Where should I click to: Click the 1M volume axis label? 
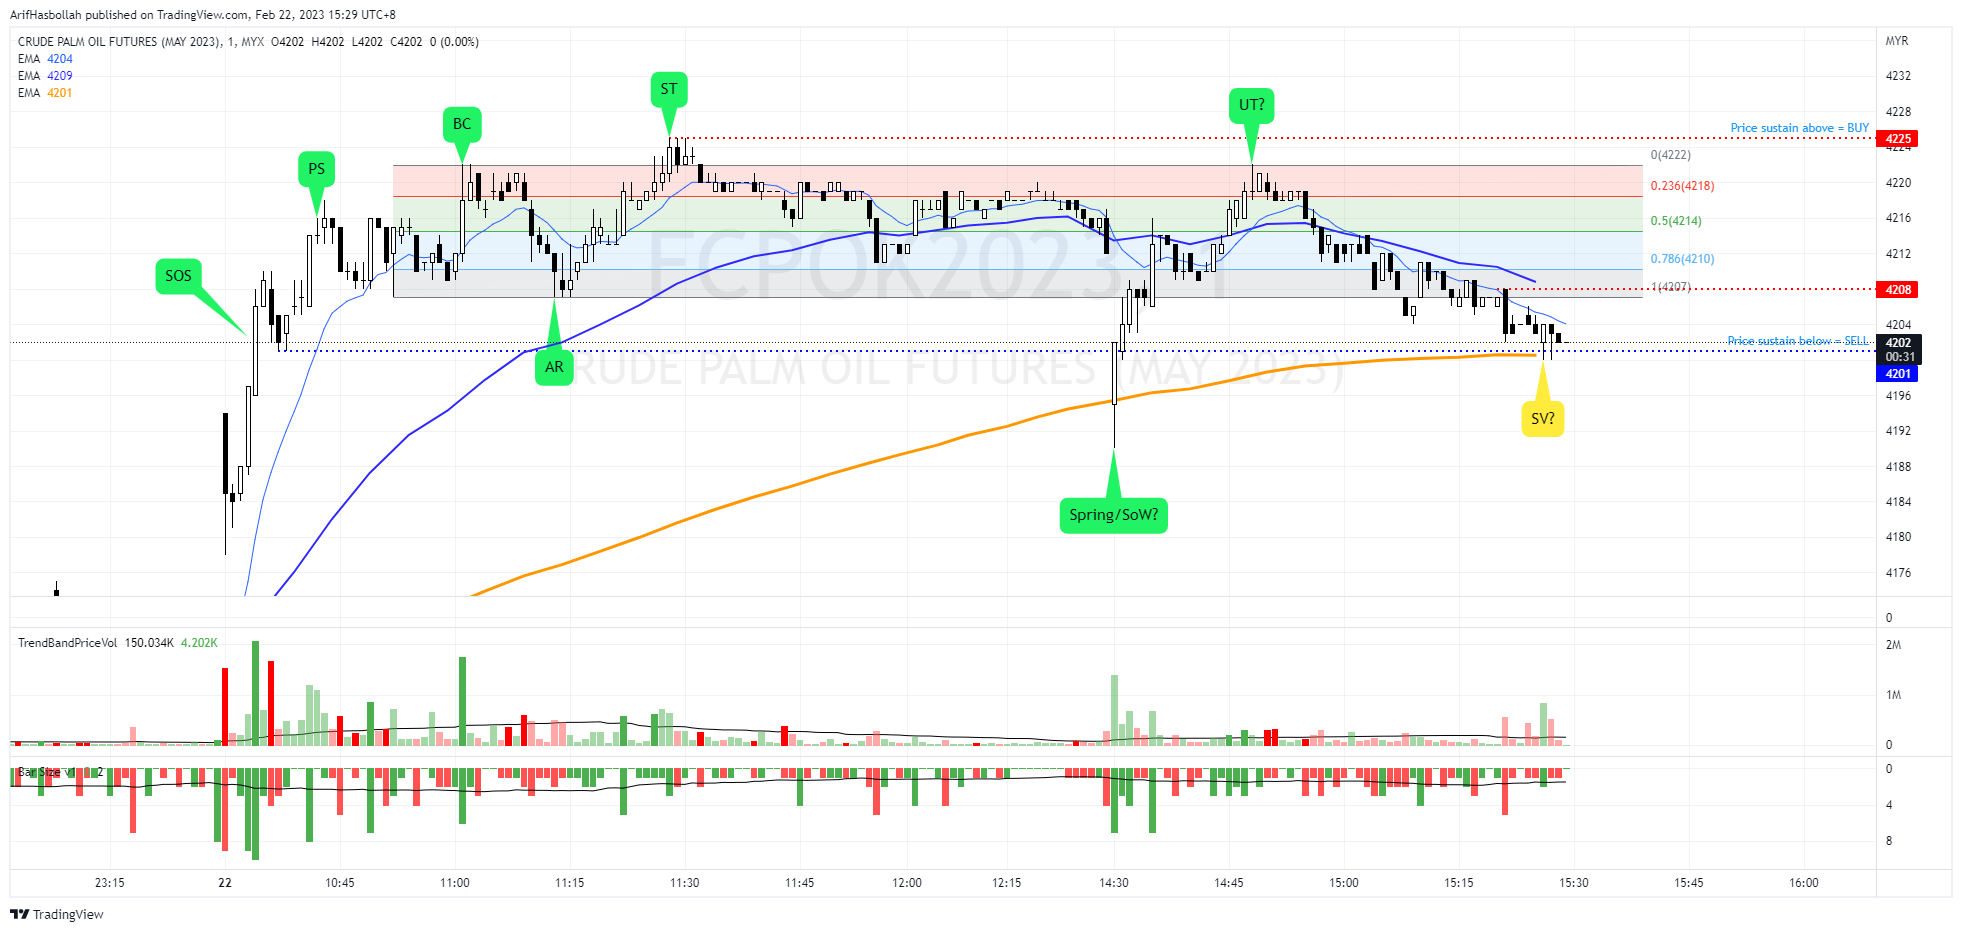coord(1893,695)
